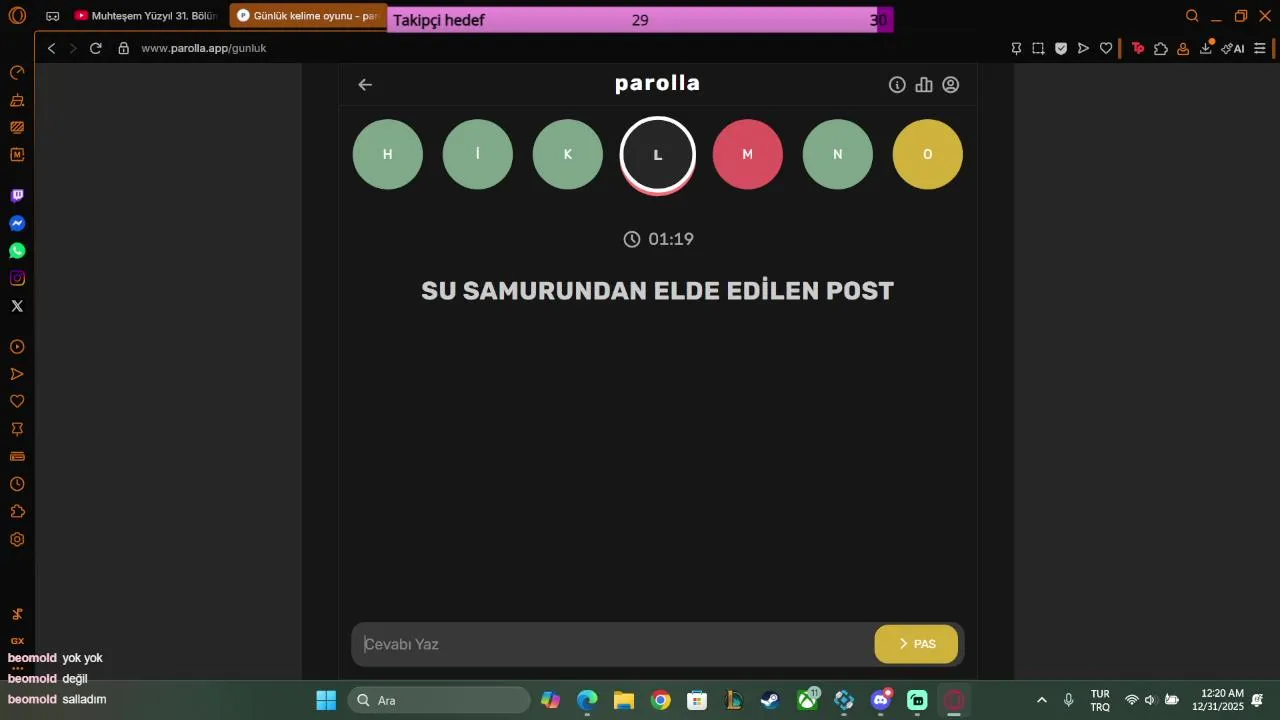Open the parolla profile icon

point(951,85)
